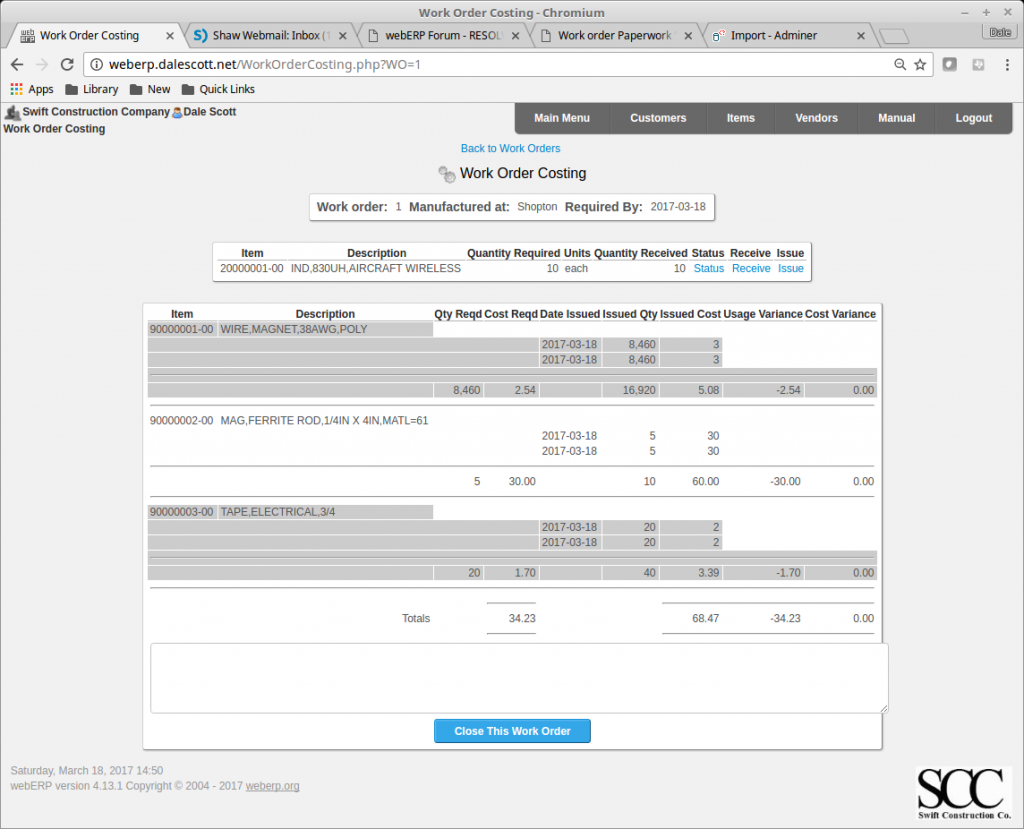
Task: Open the Vendors menu item
Action: 816,117
